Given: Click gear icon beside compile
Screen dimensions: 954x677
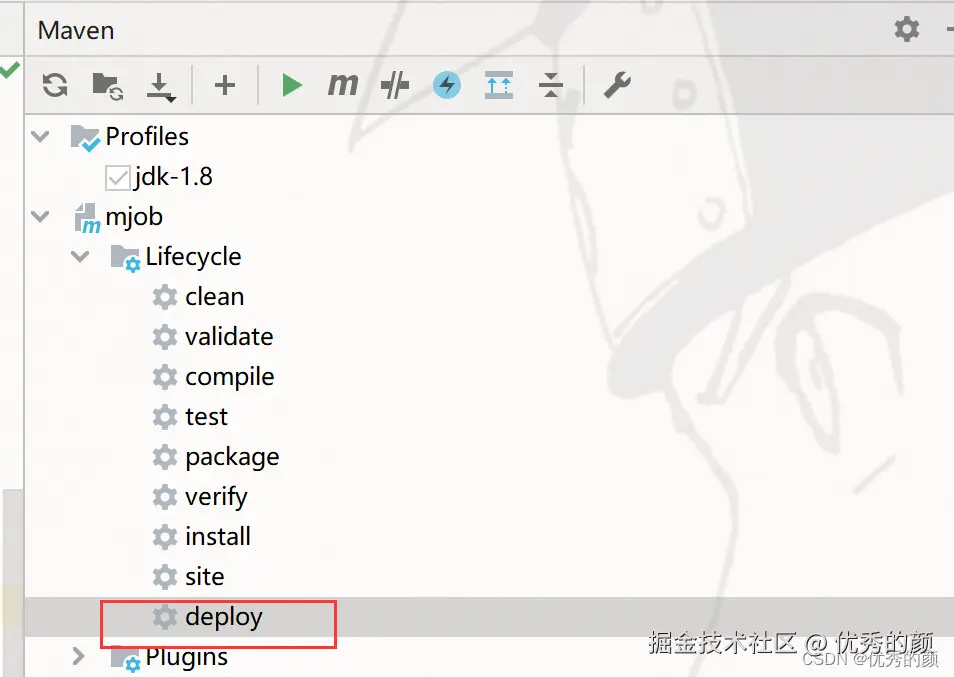Looking at the screenshot, I should tap(165, 377).
